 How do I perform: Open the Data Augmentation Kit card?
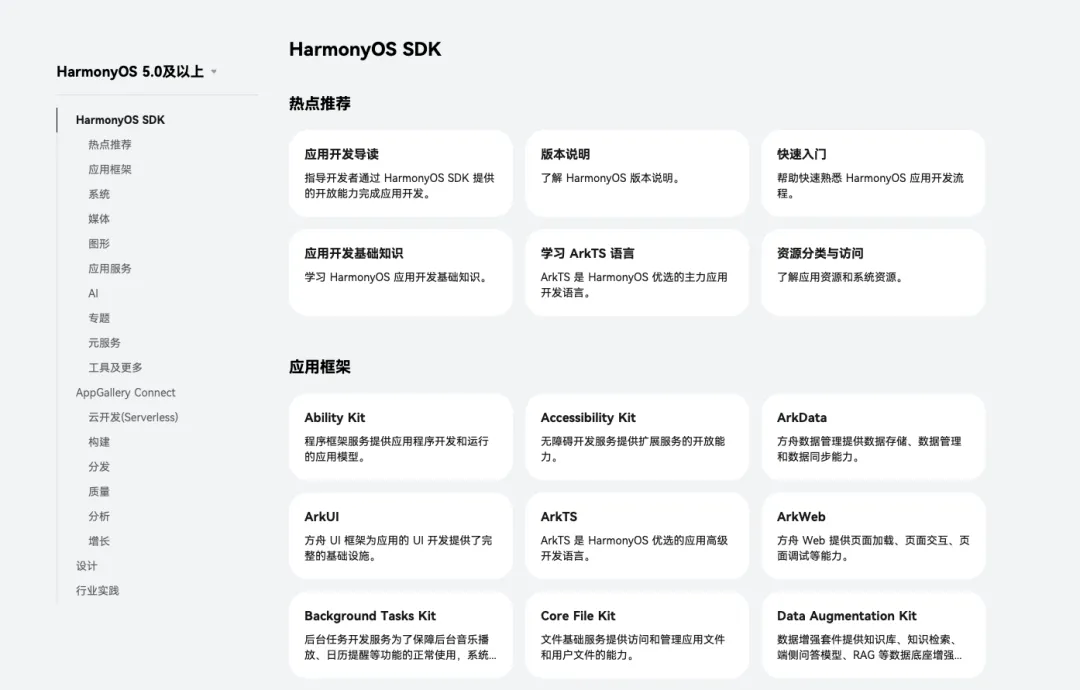873,635
